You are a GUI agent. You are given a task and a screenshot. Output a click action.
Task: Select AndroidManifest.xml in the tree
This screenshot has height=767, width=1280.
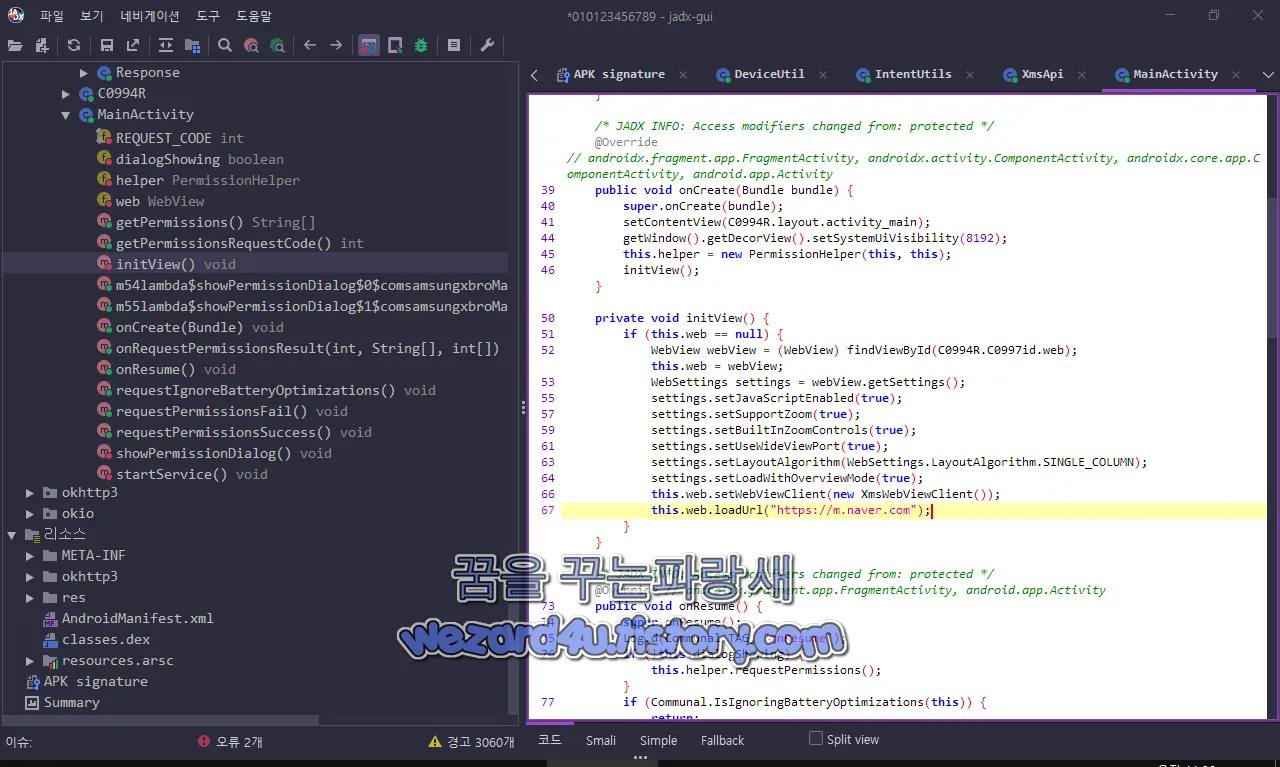(137, 618)
